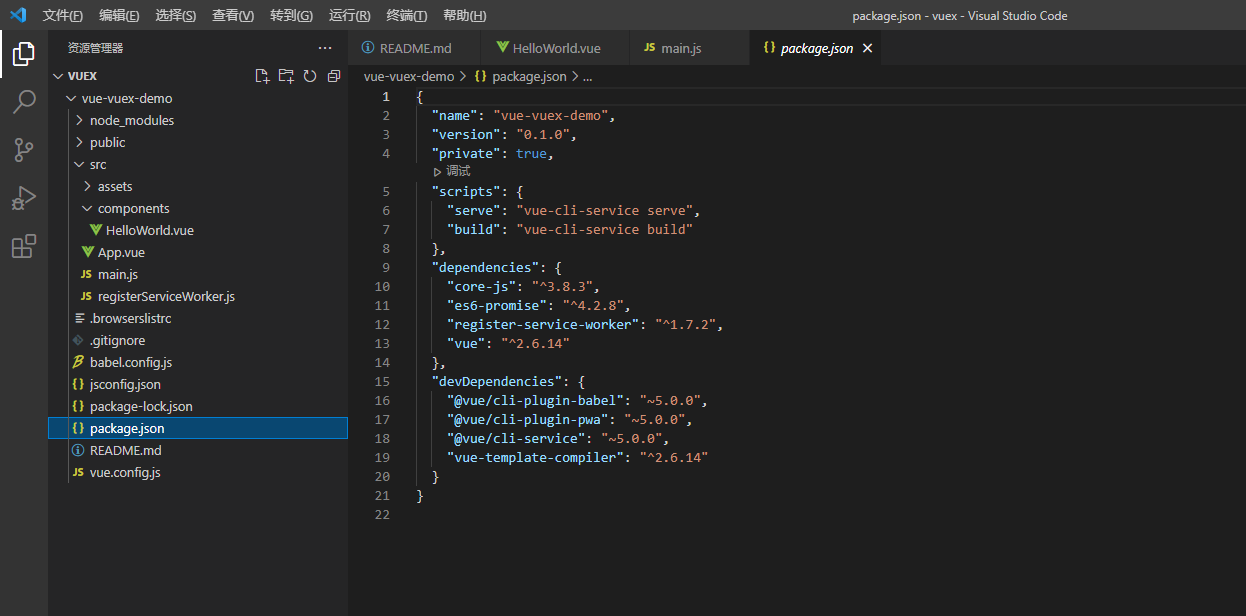Open the 帮助(H) menu
Image resolution: width=1246 pixels, height=616 pixels.
pos(464,16)
